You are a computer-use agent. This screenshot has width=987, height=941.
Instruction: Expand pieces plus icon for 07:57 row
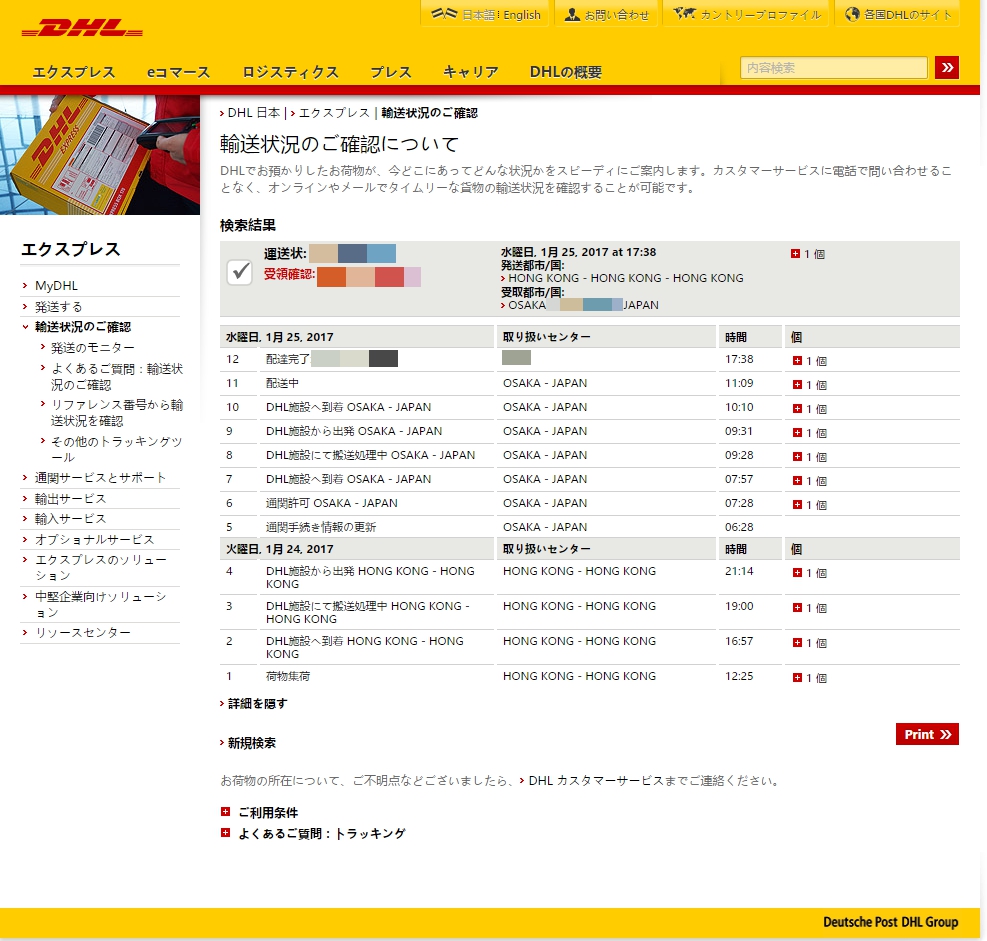(797, 480)
